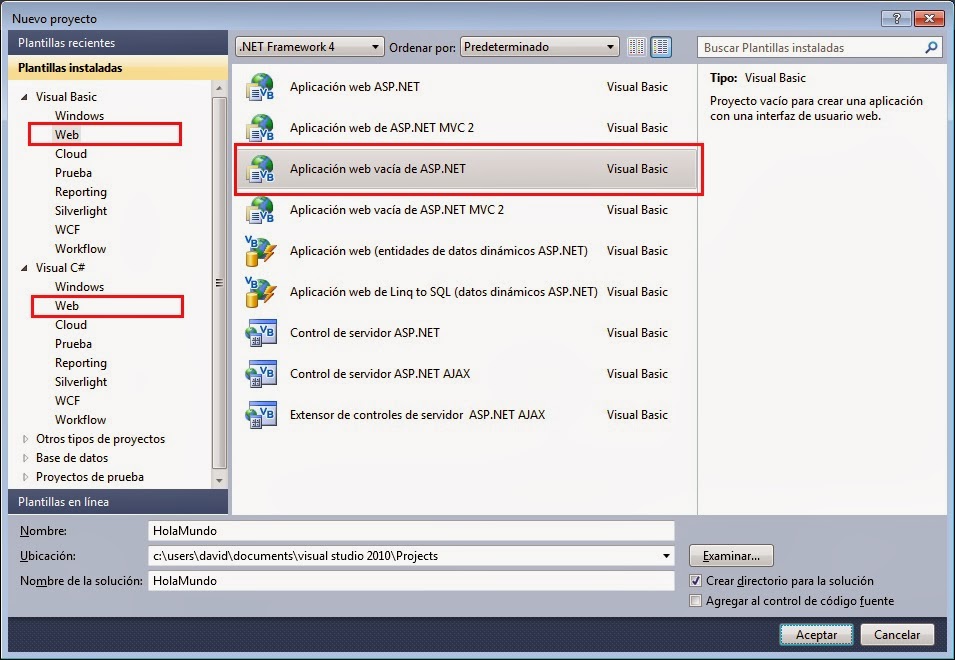Select Prueba under Visual C#
Viewport: 955px width, 660px height.
point(73,344)
